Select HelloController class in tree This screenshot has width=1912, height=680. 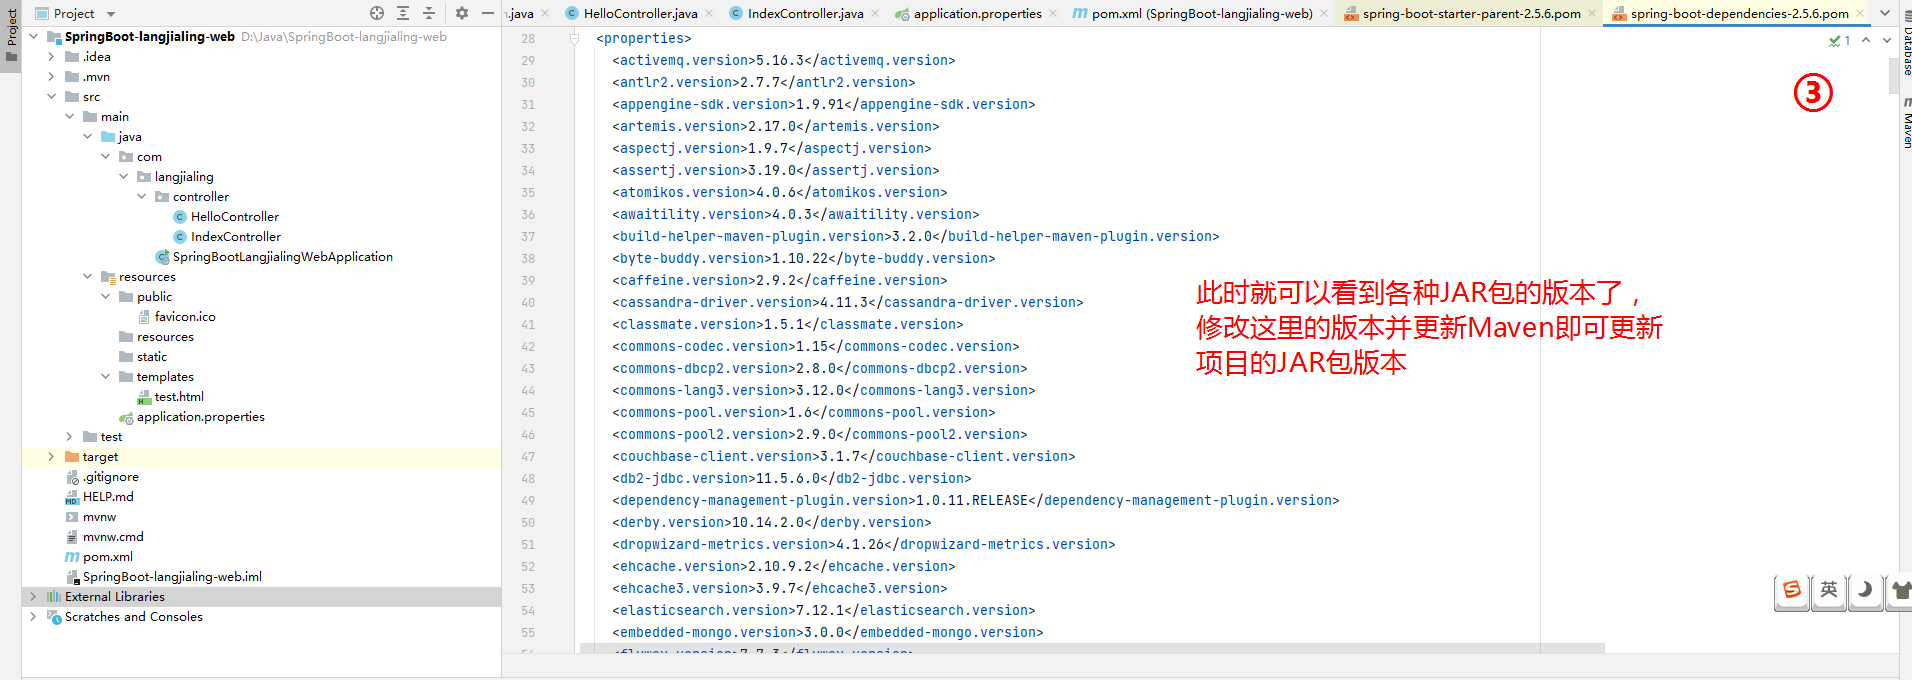point(234,217)
